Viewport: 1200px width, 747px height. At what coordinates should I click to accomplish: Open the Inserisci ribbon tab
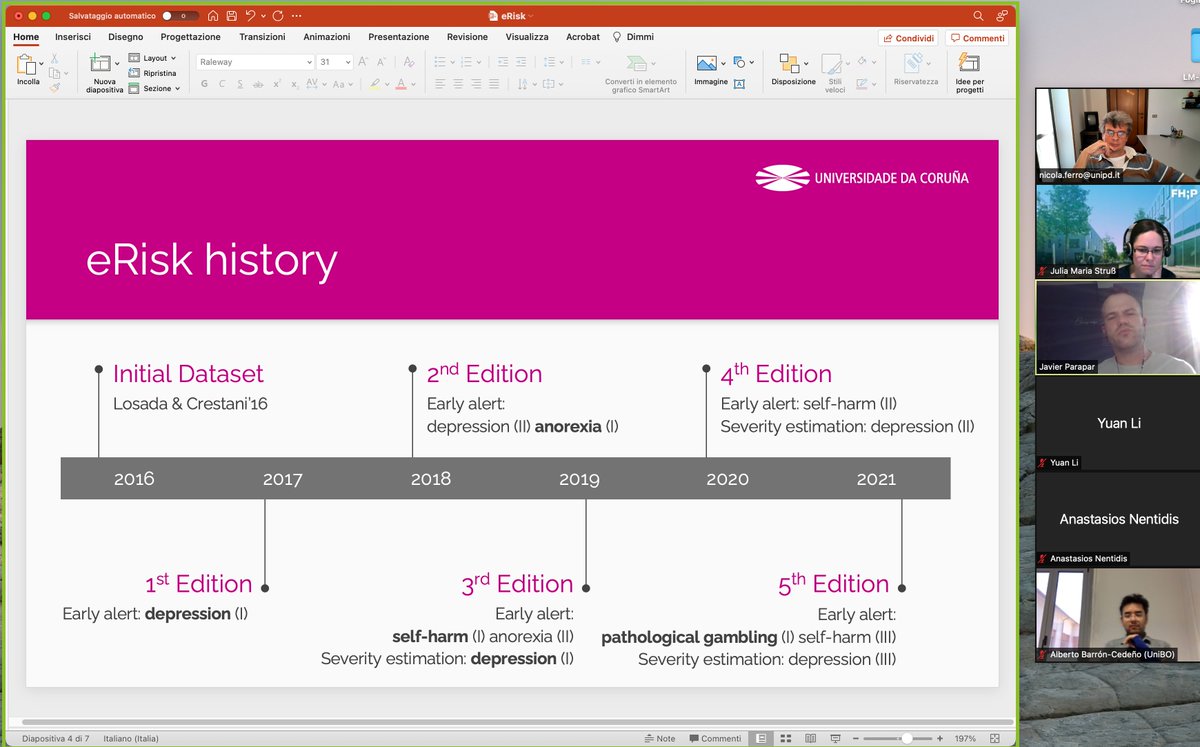[73, 37]
